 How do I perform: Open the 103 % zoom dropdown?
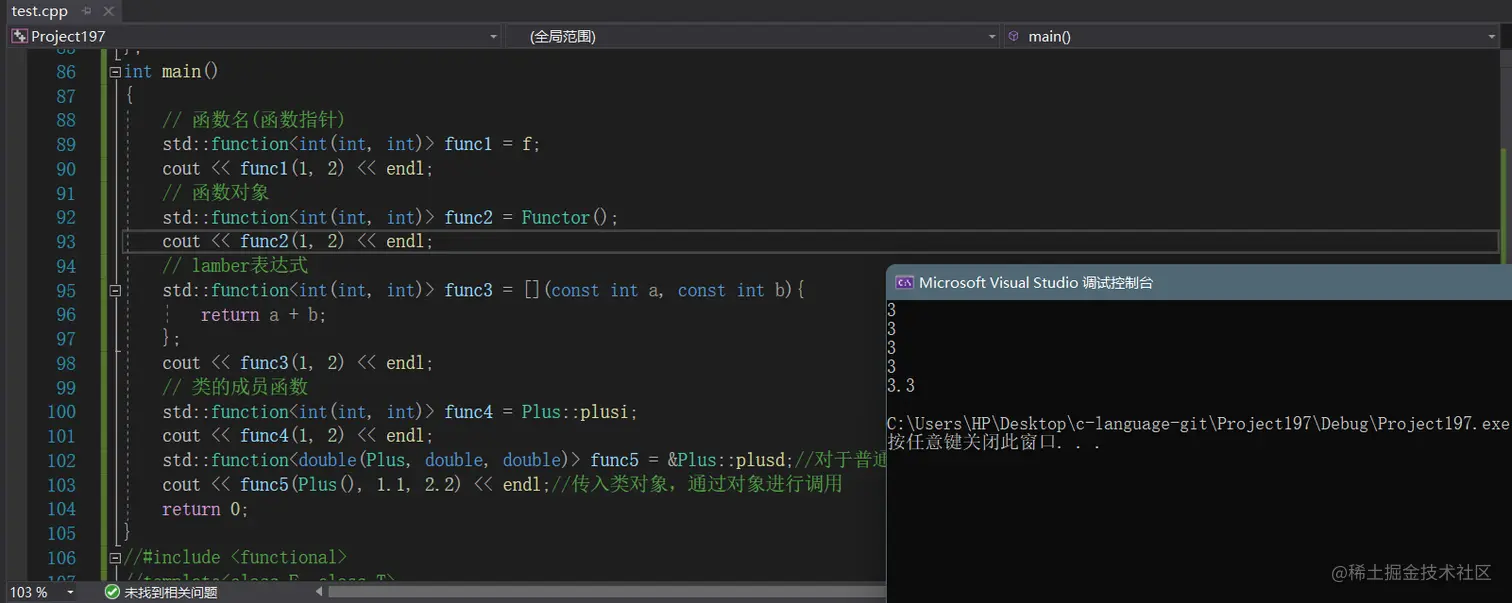coord(70,592)
